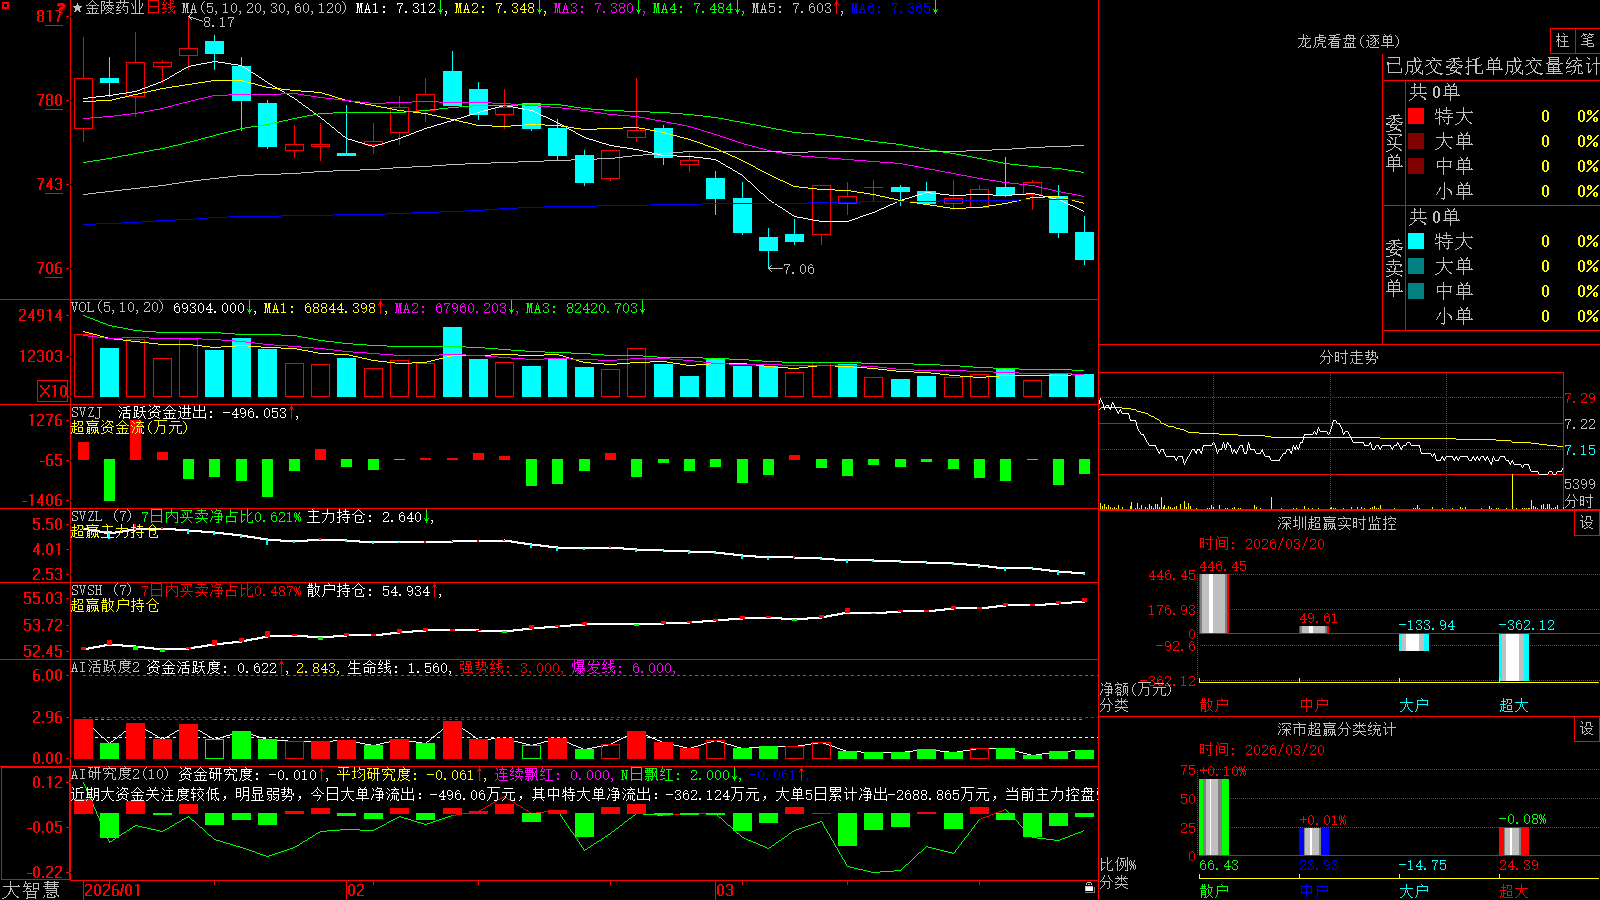Click the dark red 中单 buy-order swatch
Image resolution: width=1600 pixels, height=900 pixels.
click(1416, 166)
